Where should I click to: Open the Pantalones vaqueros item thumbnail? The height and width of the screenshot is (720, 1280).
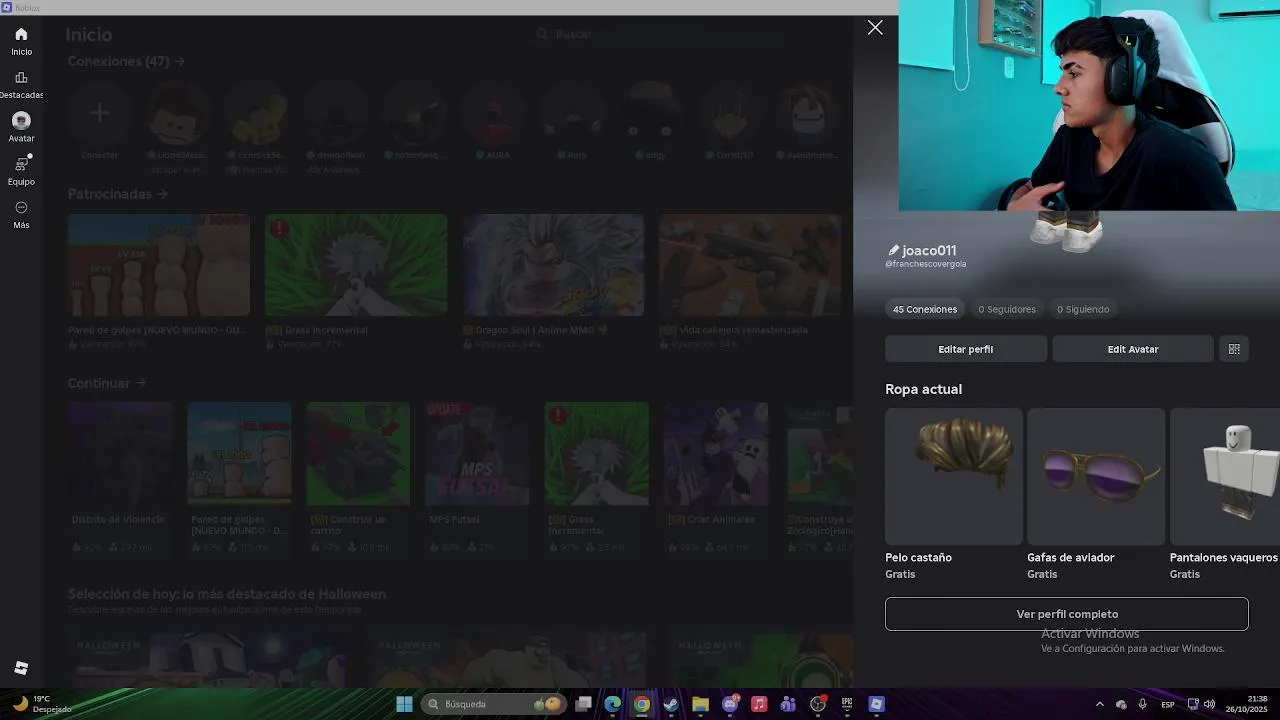[x=1225, y=476]
